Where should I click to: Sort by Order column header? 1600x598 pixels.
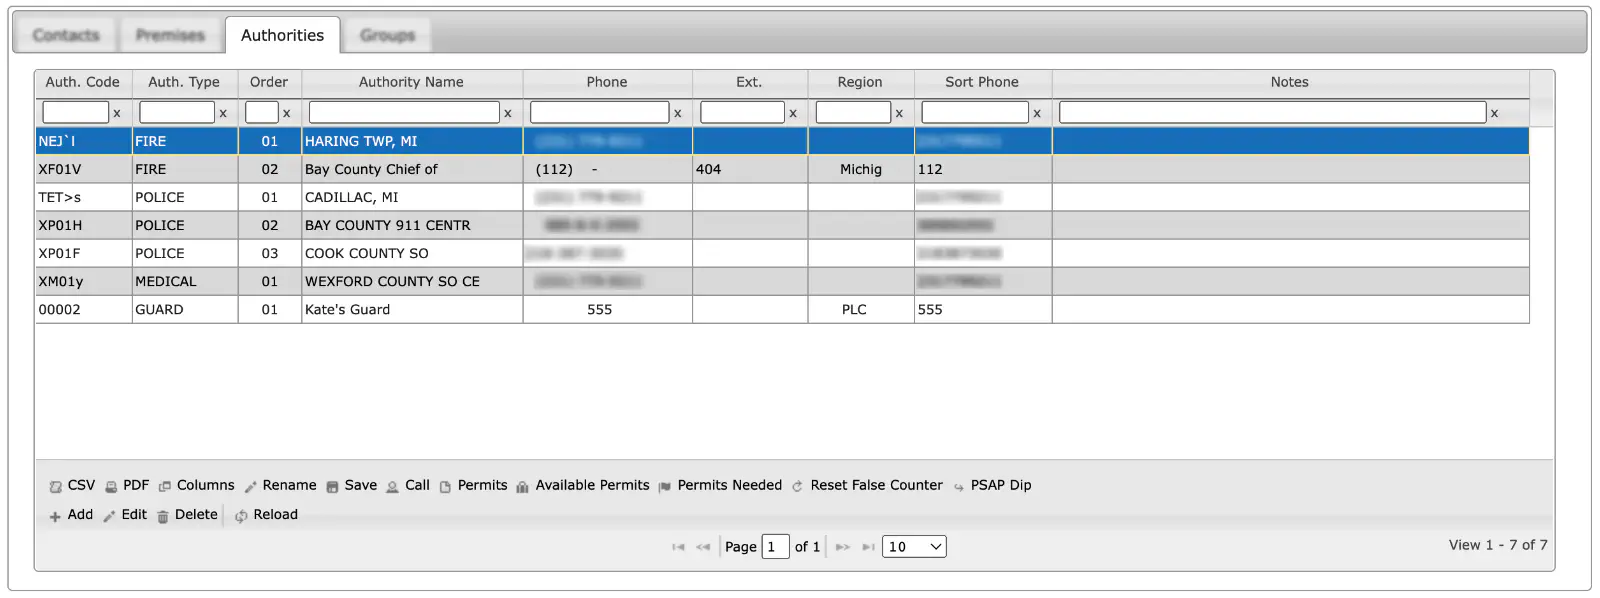[269, 82]
